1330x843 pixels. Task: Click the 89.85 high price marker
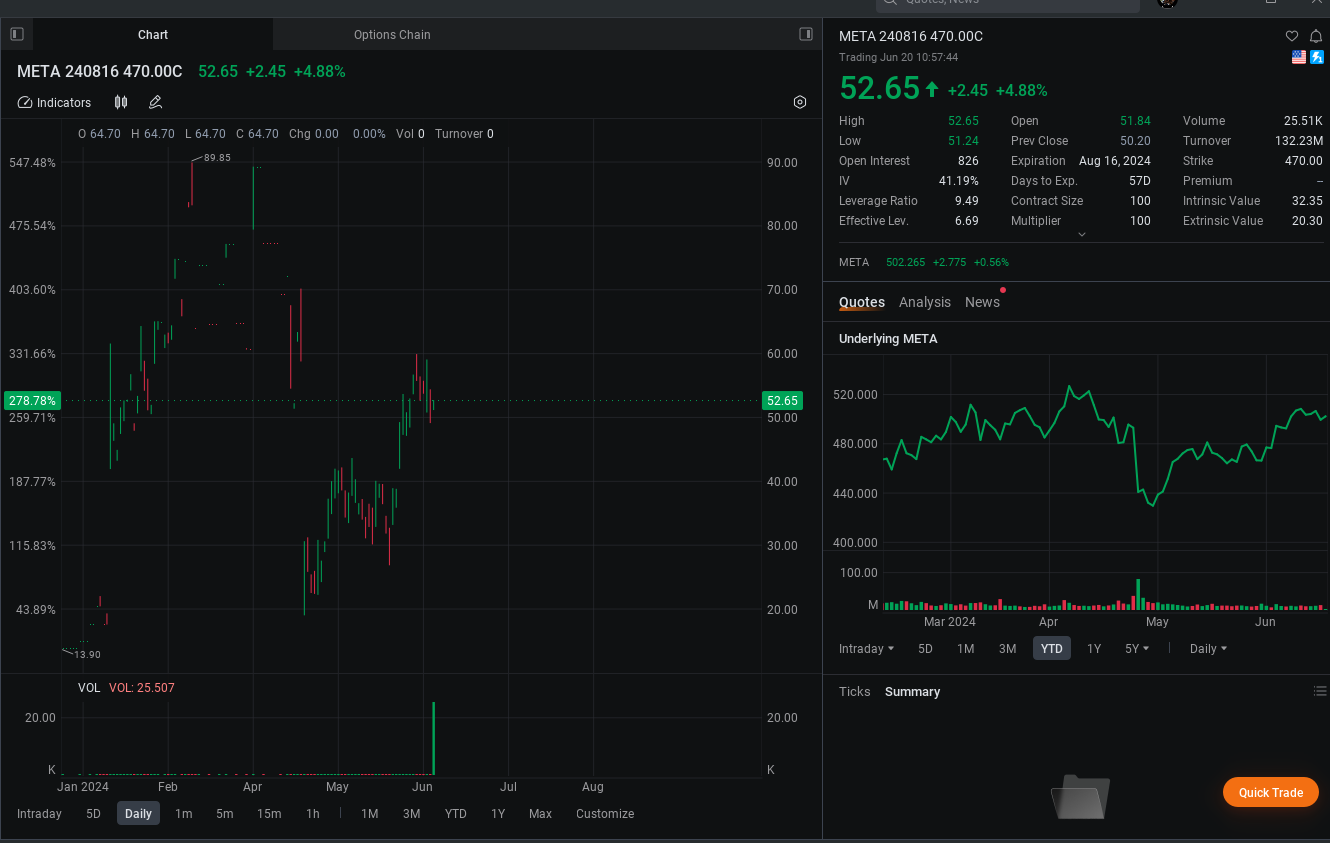pyautogui.click(x=217, y=157)
